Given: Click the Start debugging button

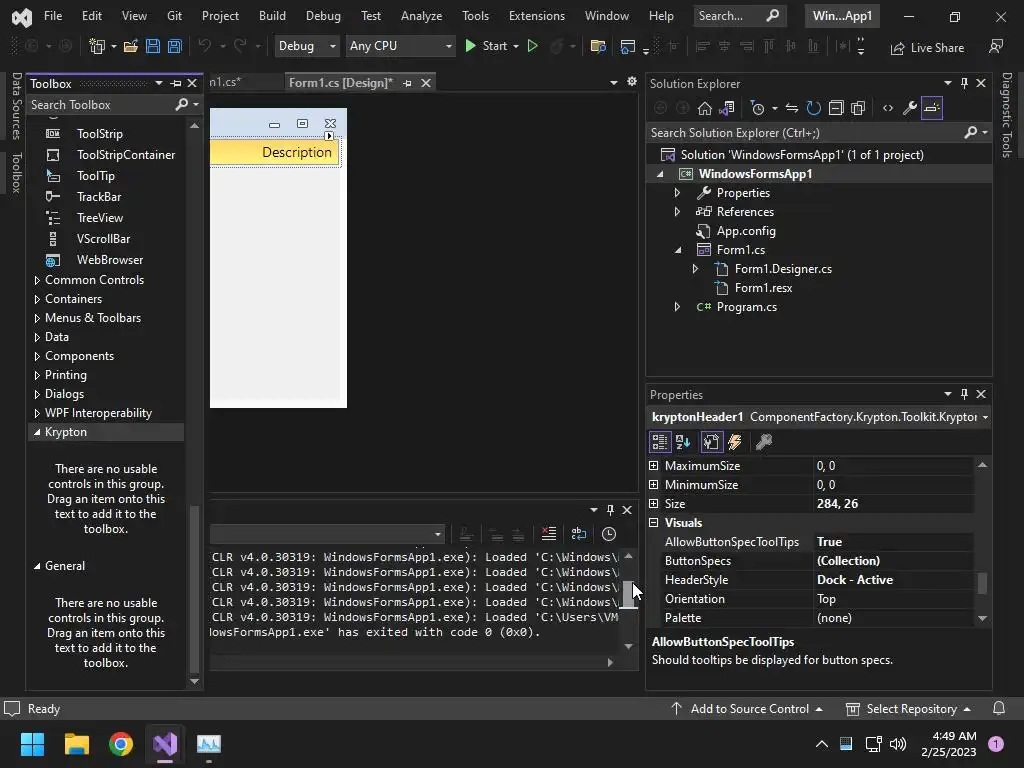Looking at the screenshot, I should tap(490, 46).
